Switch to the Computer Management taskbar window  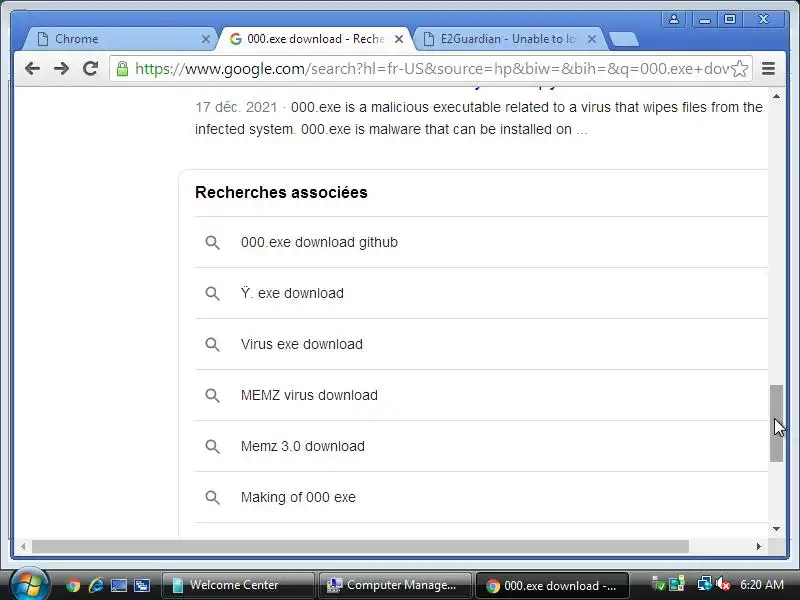coord(394,585)
